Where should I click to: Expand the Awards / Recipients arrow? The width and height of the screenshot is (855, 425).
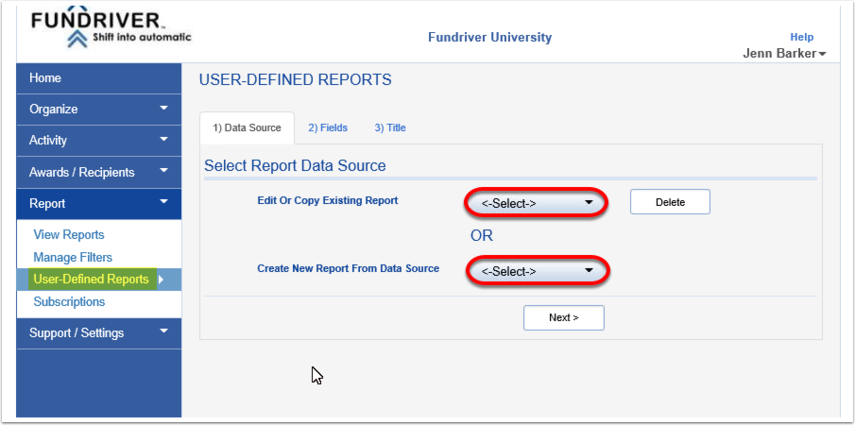(x=164, y=171)
